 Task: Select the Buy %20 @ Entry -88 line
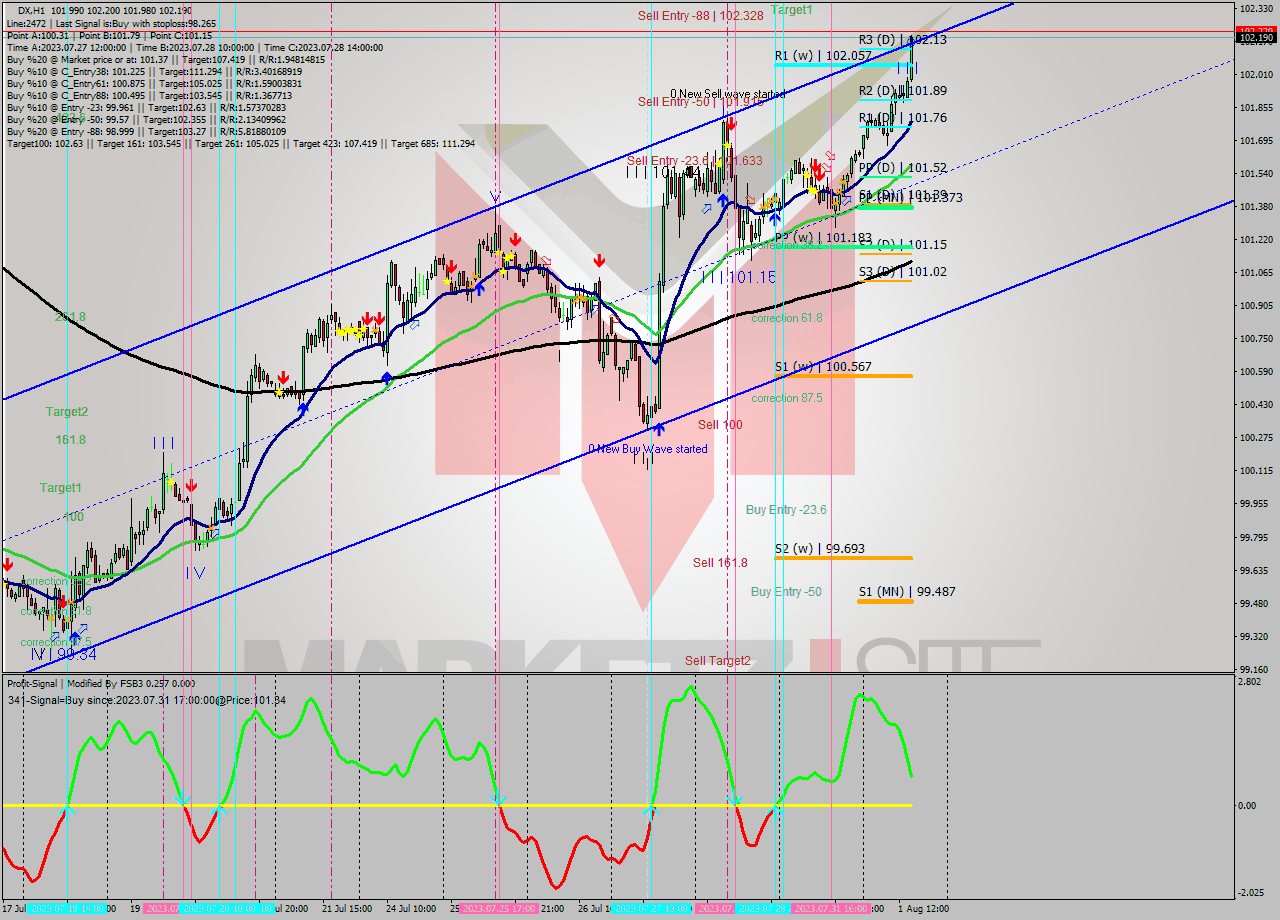coord(146,131)
